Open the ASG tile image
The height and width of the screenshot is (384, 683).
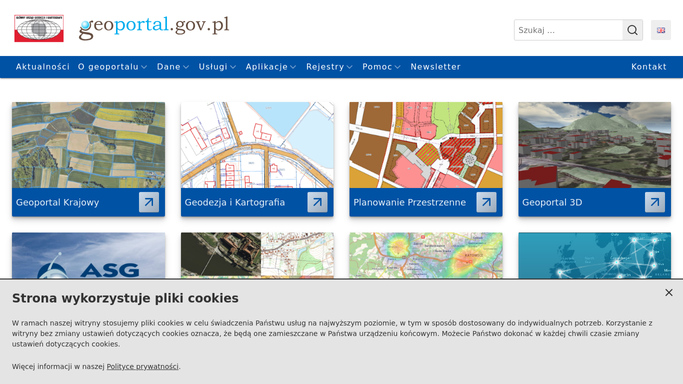[88, 256]
